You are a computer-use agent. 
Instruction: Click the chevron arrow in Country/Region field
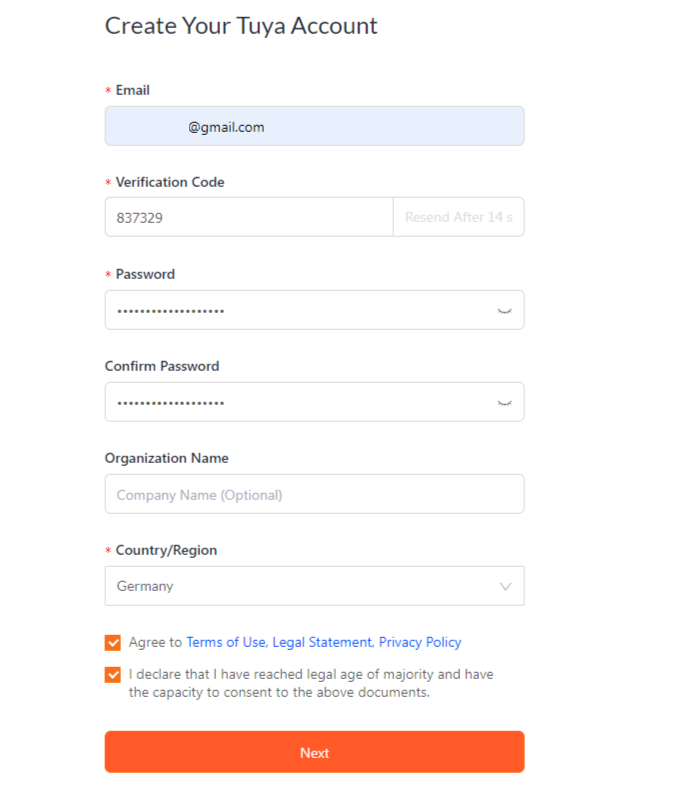tap(505, 587)
